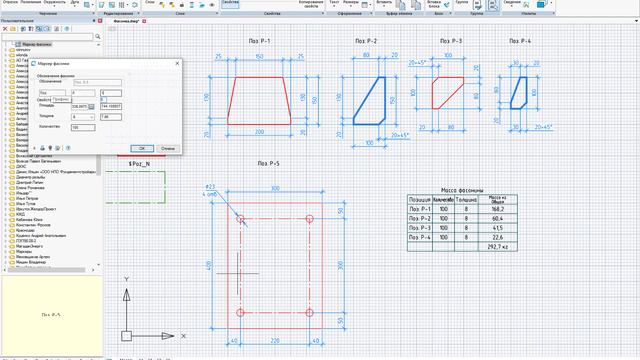Select the Полилиния polyline tool
Viewport: 640px width, 360px height.
[x=31, y=2]
